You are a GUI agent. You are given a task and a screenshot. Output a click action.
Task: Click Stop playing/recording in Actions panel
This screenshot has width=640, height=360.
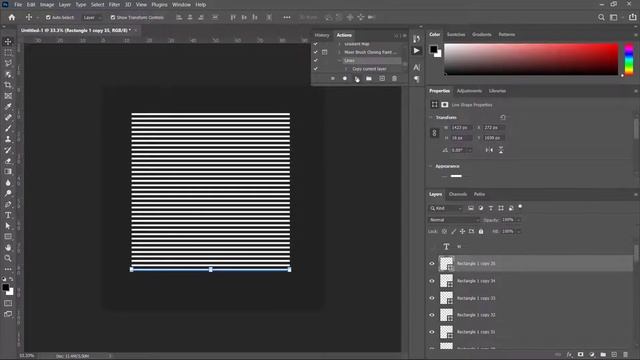tap(333, 78)
